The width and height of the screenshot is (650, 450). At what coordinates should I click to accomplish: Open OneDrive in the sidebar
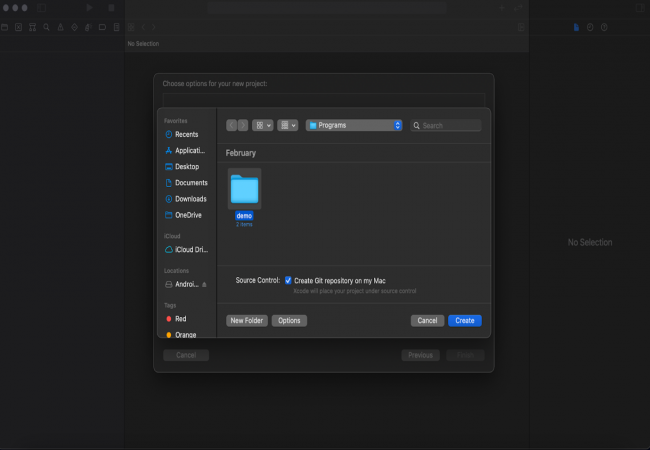click(x=187, y=215)
